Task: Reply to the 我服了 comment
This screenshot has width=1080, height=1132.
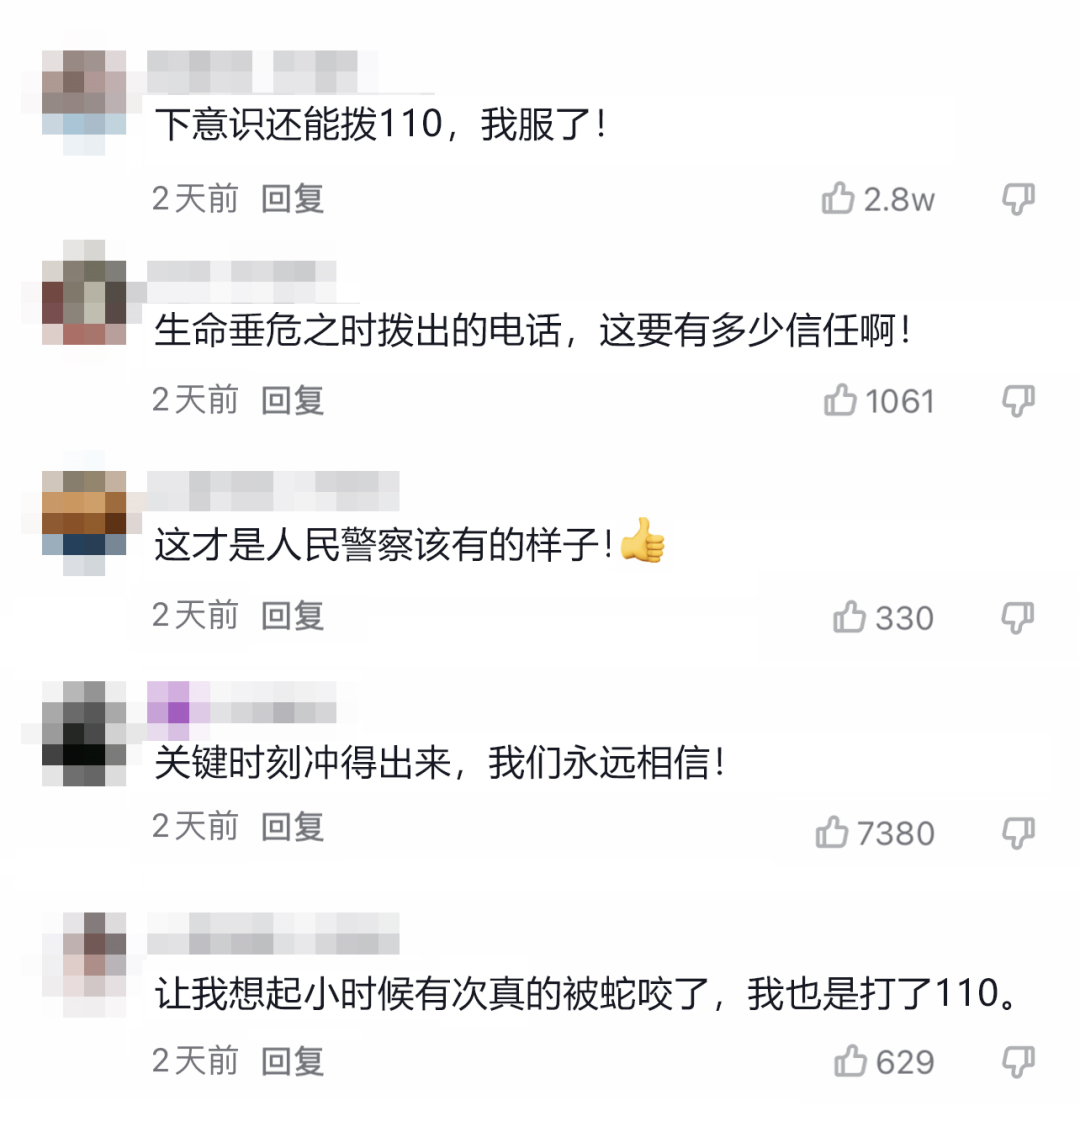Action: (292, 199)
